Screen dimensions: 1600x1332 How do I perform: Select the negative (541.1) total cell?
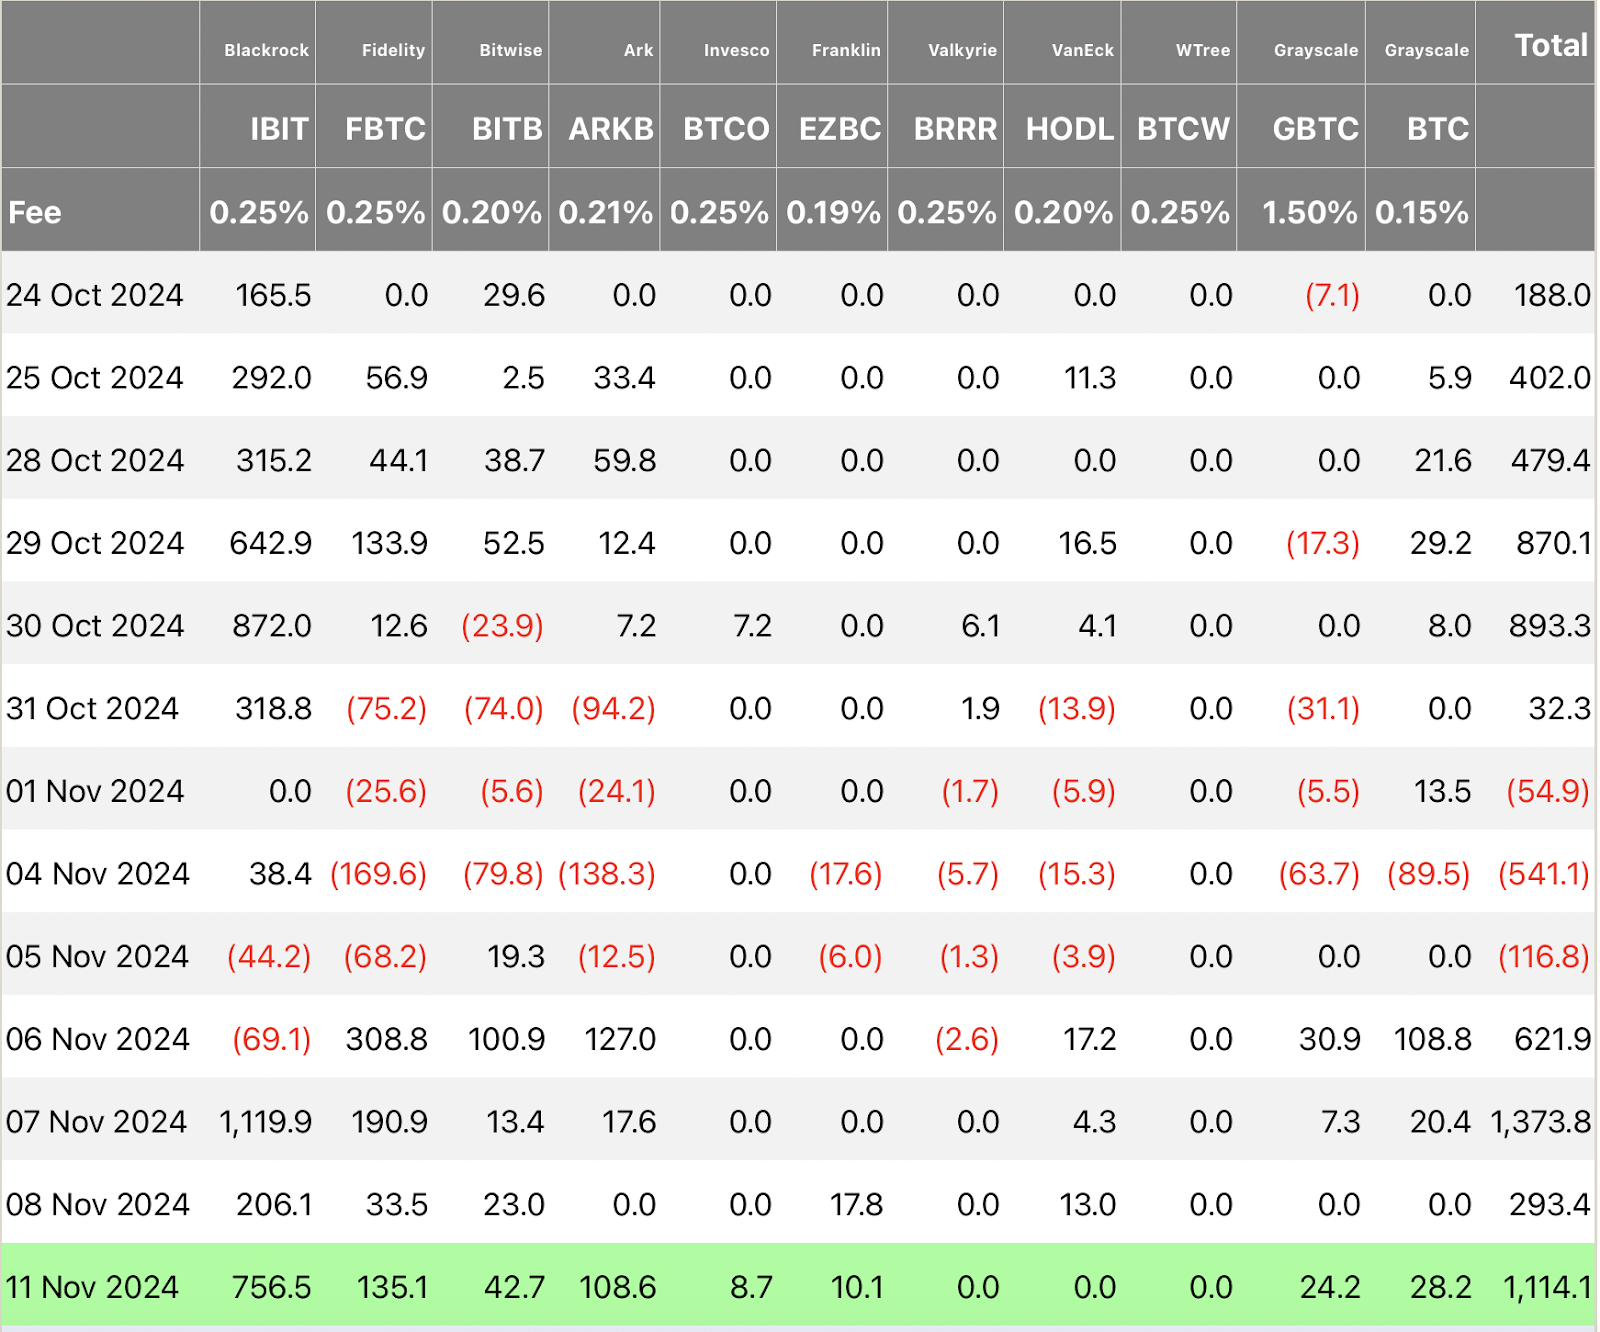tap(1543, 874)
